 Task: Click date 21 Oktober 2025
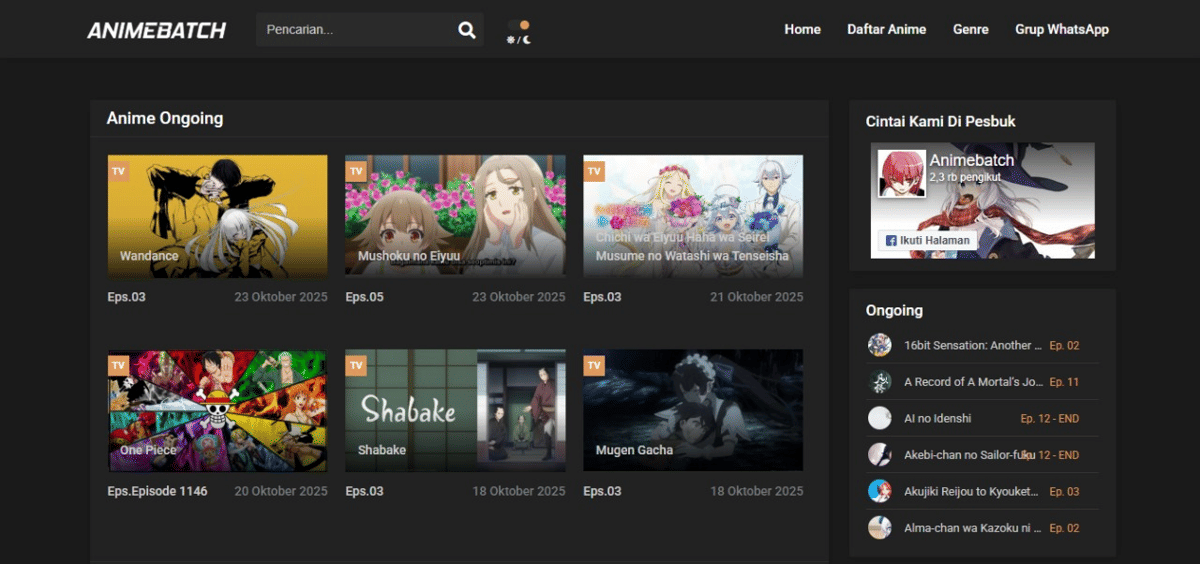757,297
